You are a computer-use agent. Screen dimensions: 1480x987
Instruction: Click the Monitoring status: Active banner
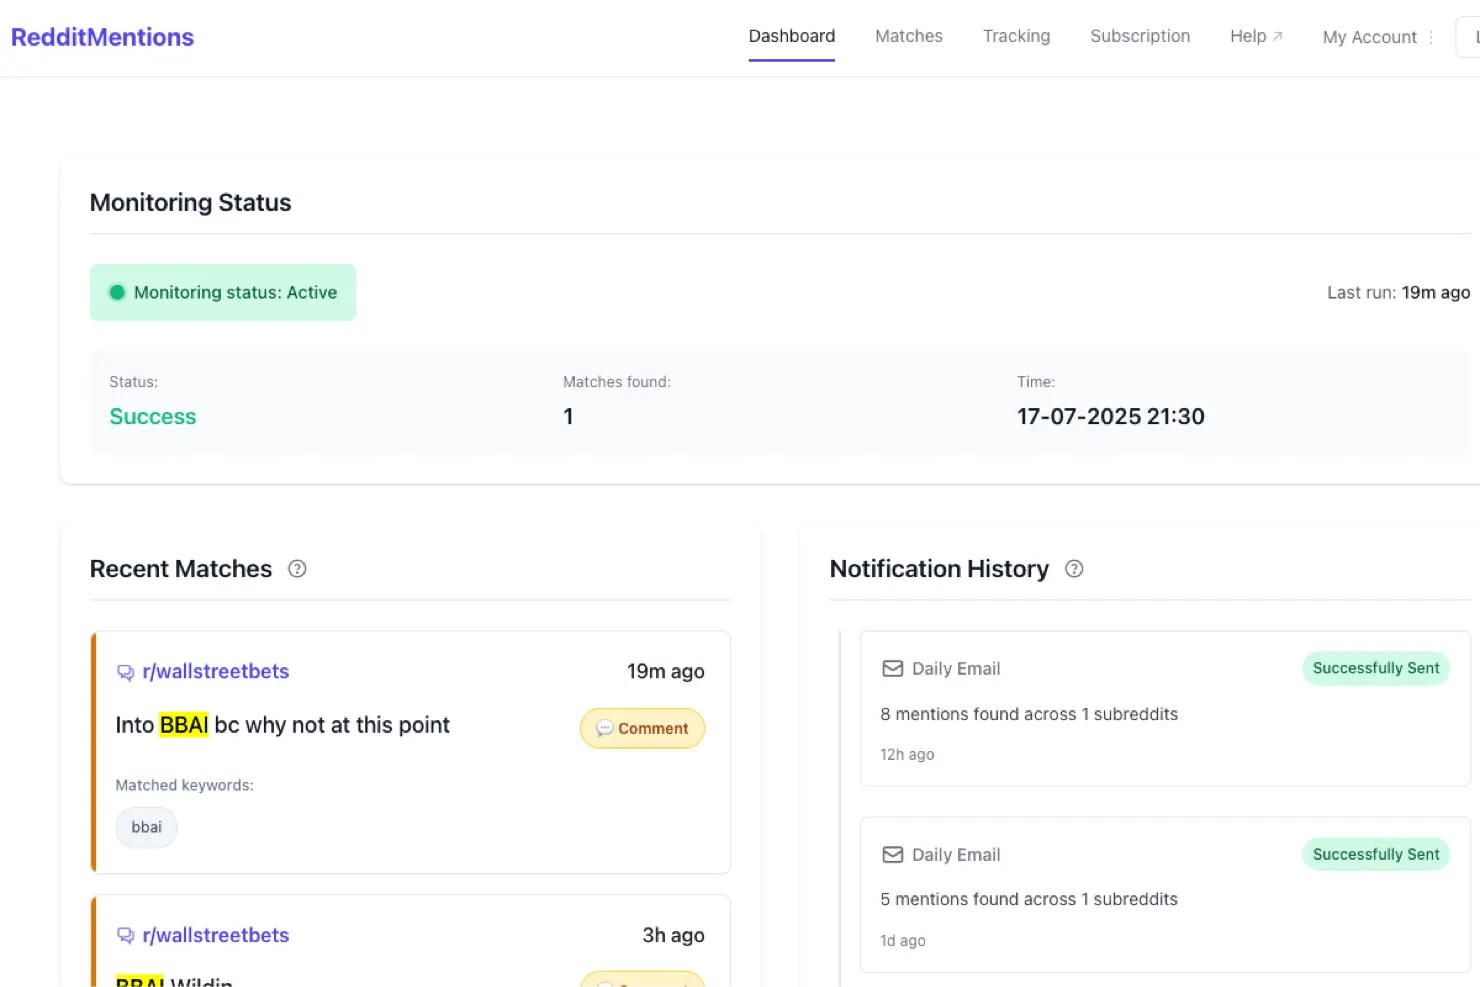tap(223, 293)
